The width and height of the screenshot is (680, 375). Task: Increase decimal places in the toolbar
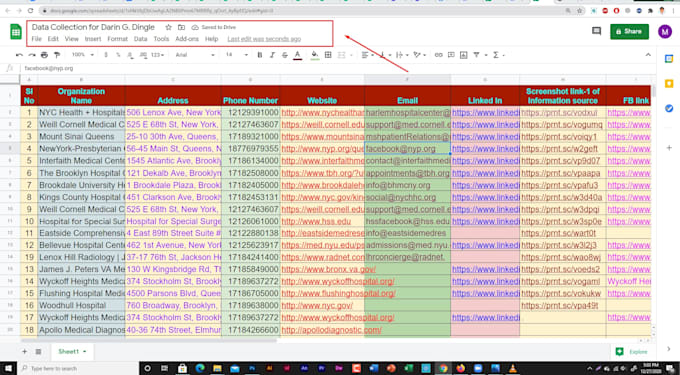[143, 55]
